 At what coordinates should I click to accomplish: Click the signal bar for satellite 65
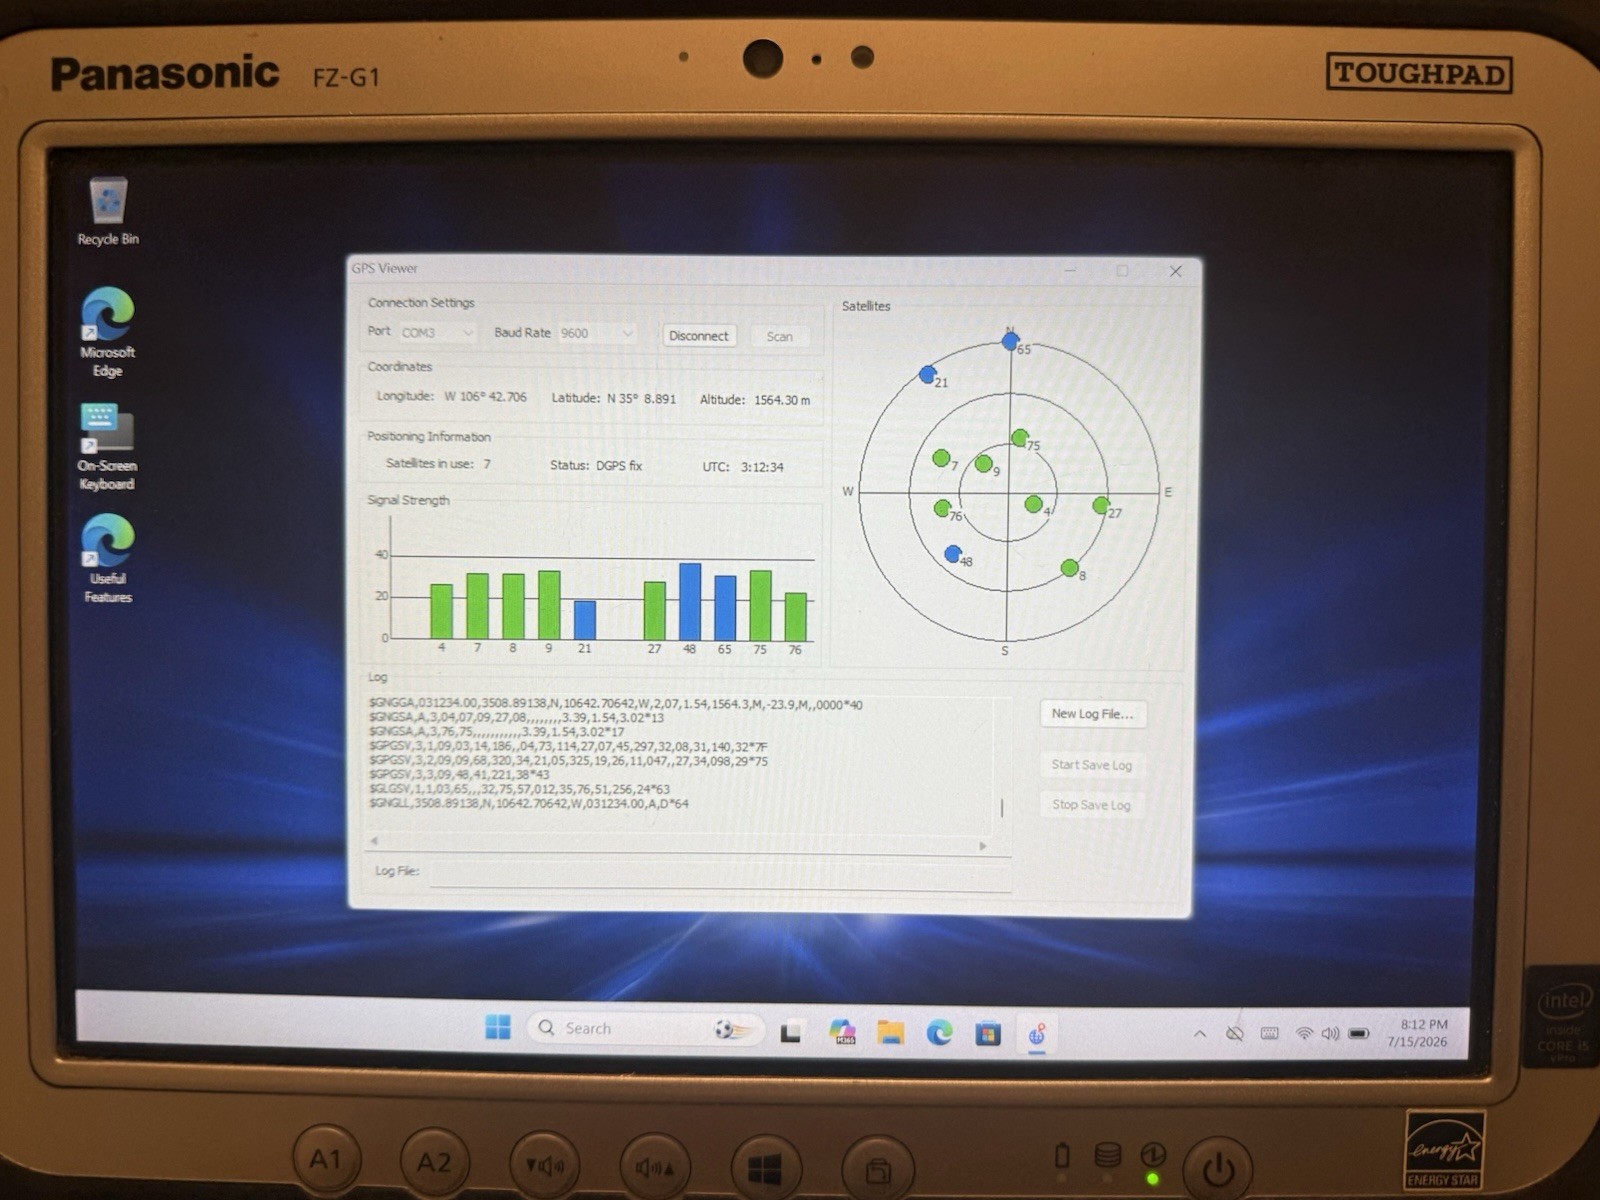(x=725, y=608)
